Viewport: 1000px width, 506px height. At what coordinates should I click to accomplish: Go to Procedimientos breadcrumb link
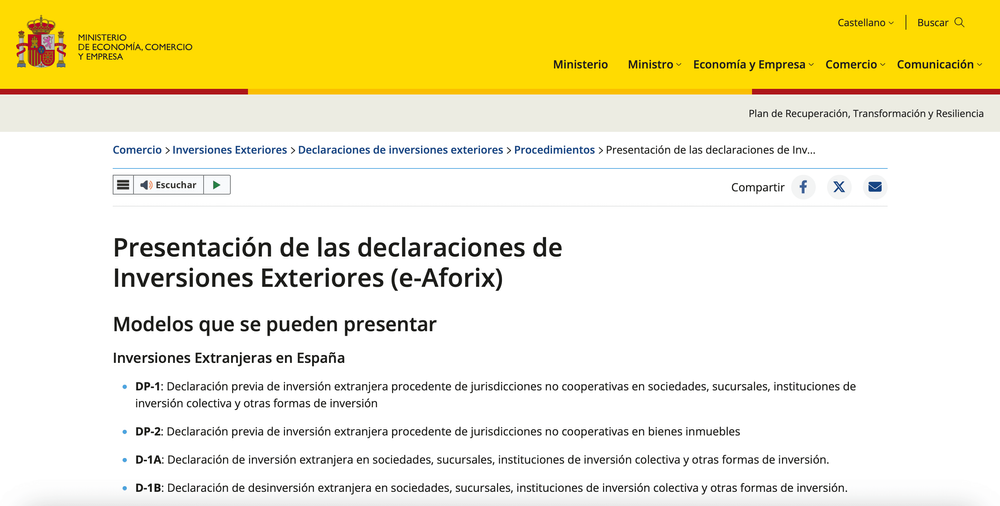(x=554, y=150)
